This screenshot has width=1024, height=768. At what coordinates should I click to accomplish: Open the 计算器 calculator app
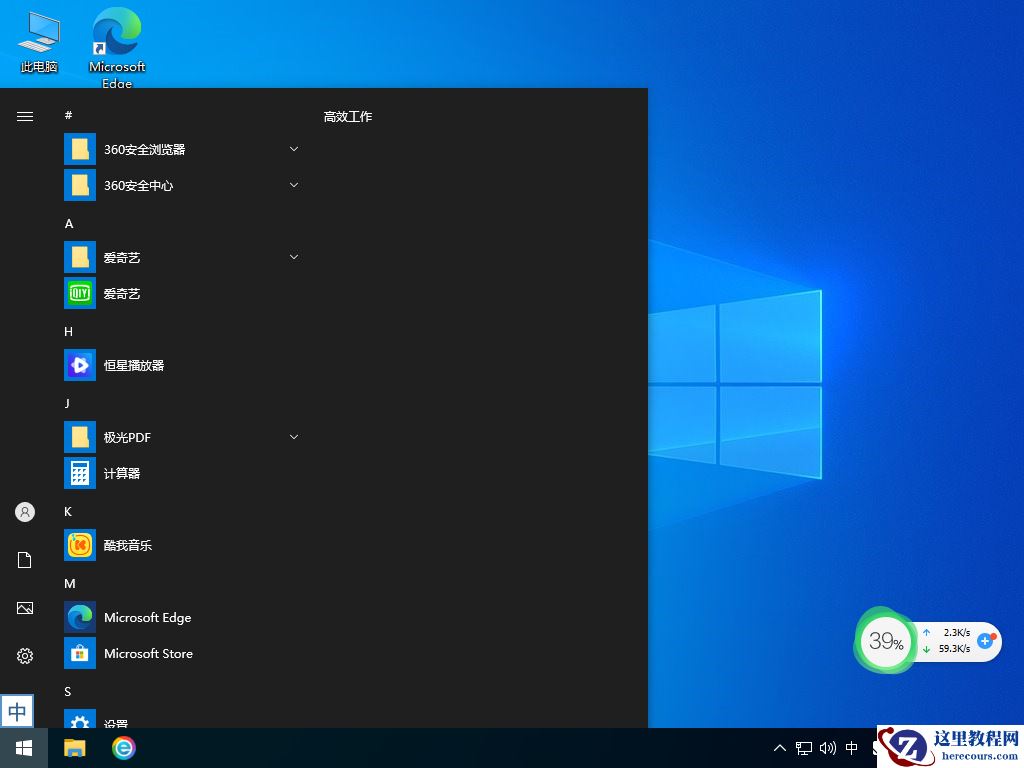(121, 473)
